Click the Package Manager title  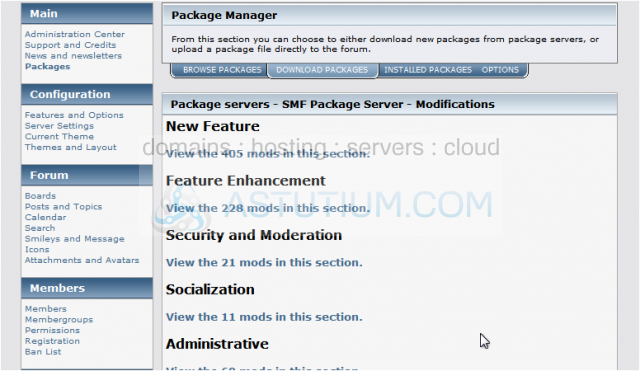pos(224,15)
